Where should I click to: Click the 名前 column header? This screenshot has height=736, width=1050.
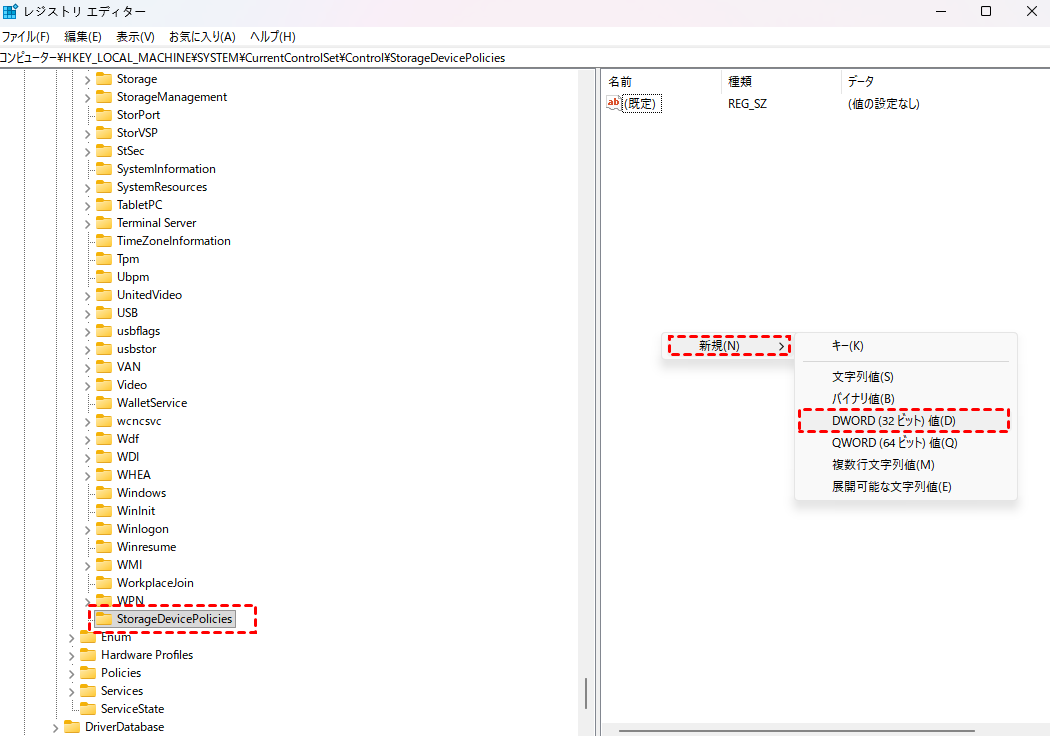point(620,81)
